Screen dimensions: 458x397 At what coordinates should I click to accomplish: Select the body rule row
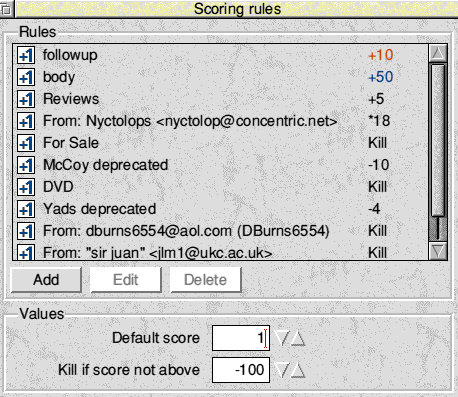pyautogui.click(x=220, y=77)
